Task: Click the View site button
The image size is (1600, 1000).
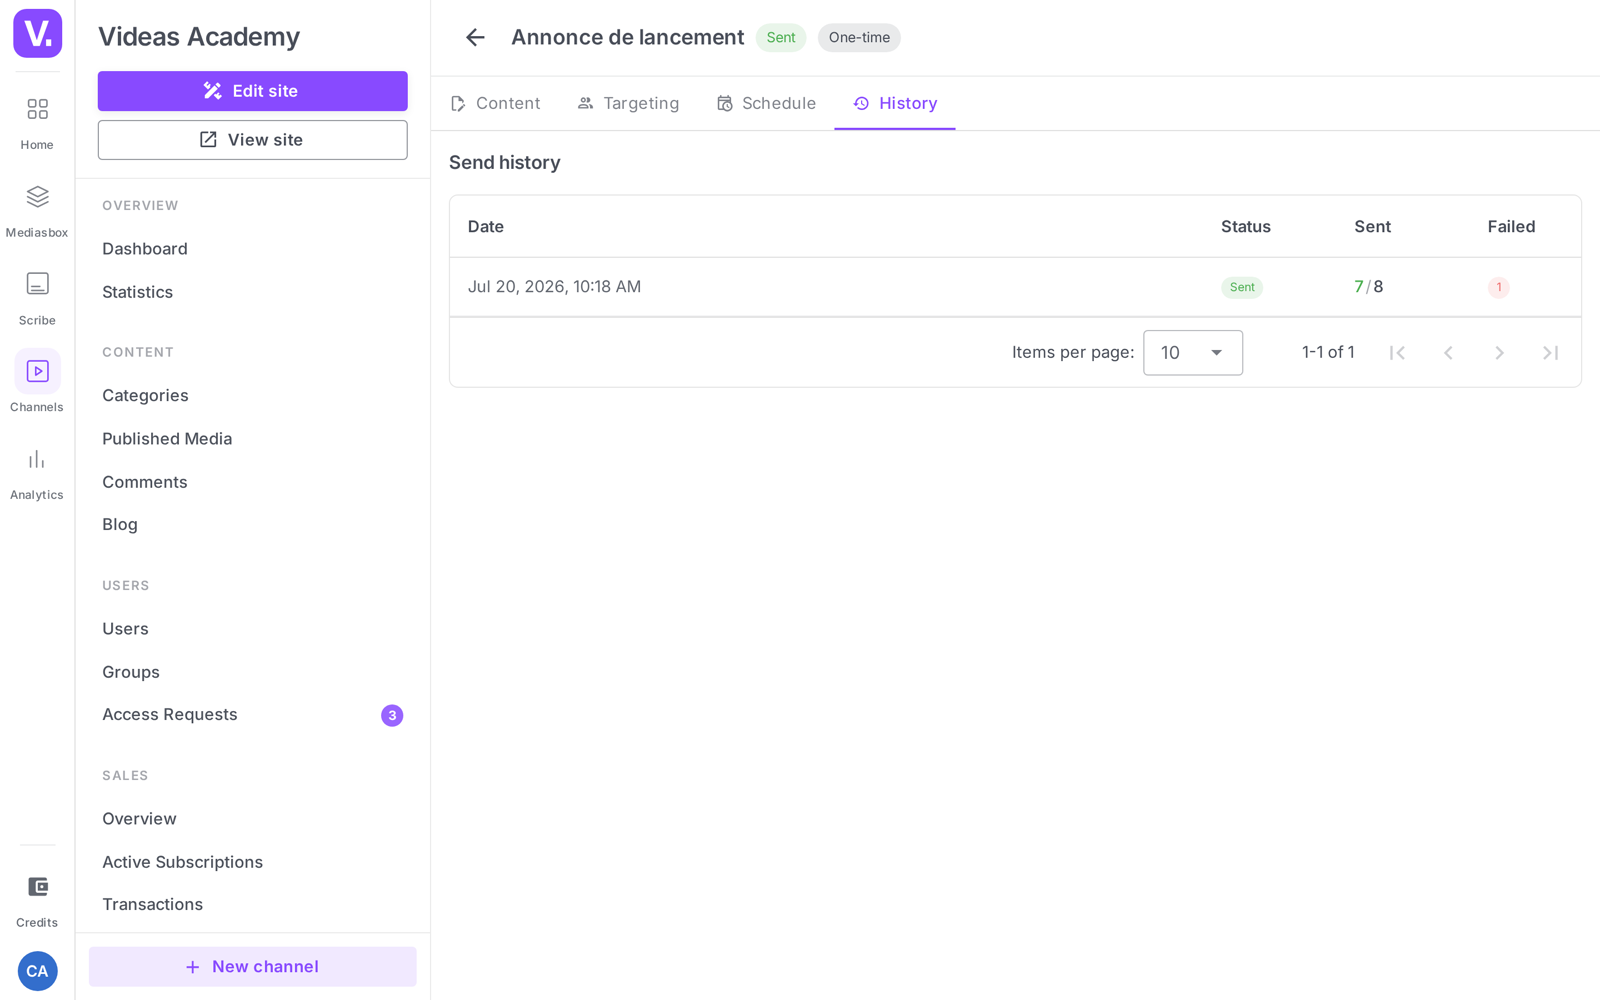Action: coord(253,140)
